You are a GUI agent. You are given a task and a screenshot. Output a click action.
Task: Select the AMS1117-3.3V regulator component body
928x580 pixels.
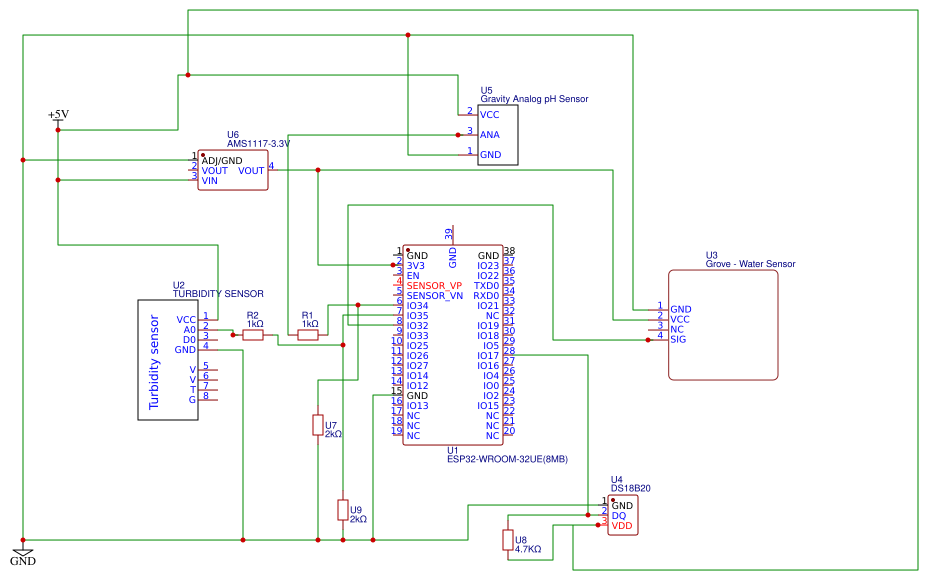click(x=233, y=170)
